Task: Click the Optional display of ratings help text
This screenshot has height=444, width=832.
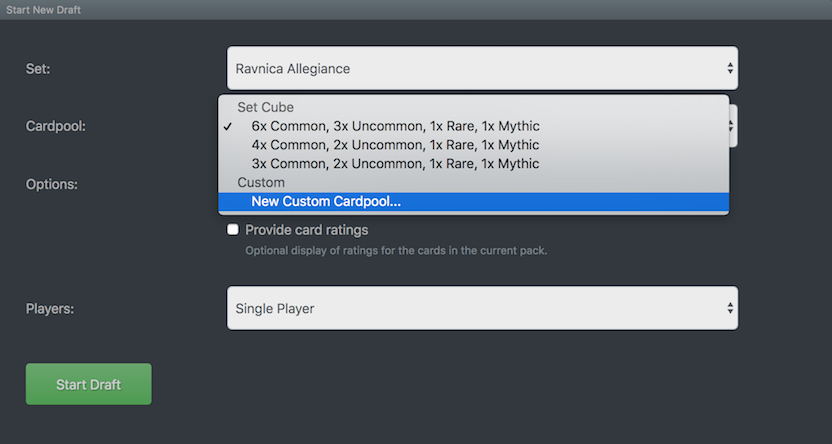Action: pyautogui.click(x=396, y=250)
